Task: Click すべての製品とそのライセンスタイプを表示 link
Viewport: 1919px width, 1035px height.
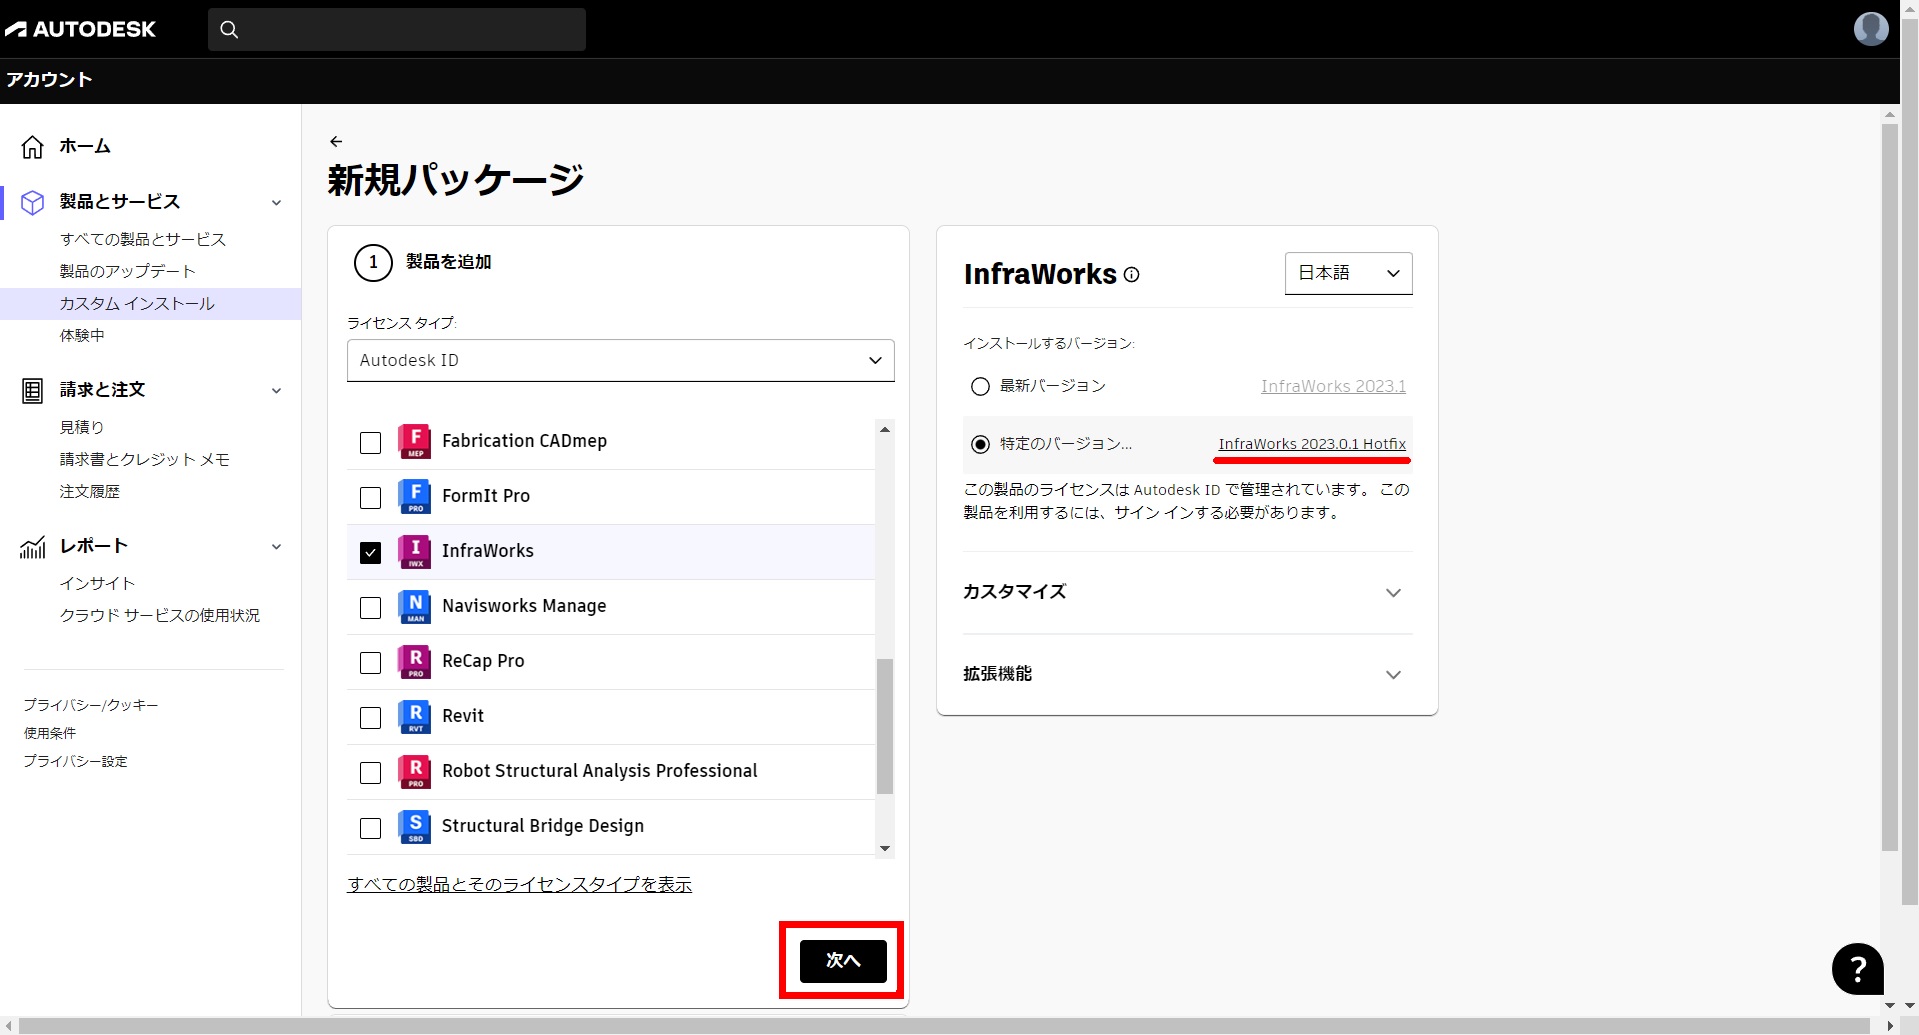Action: [519, 884]
